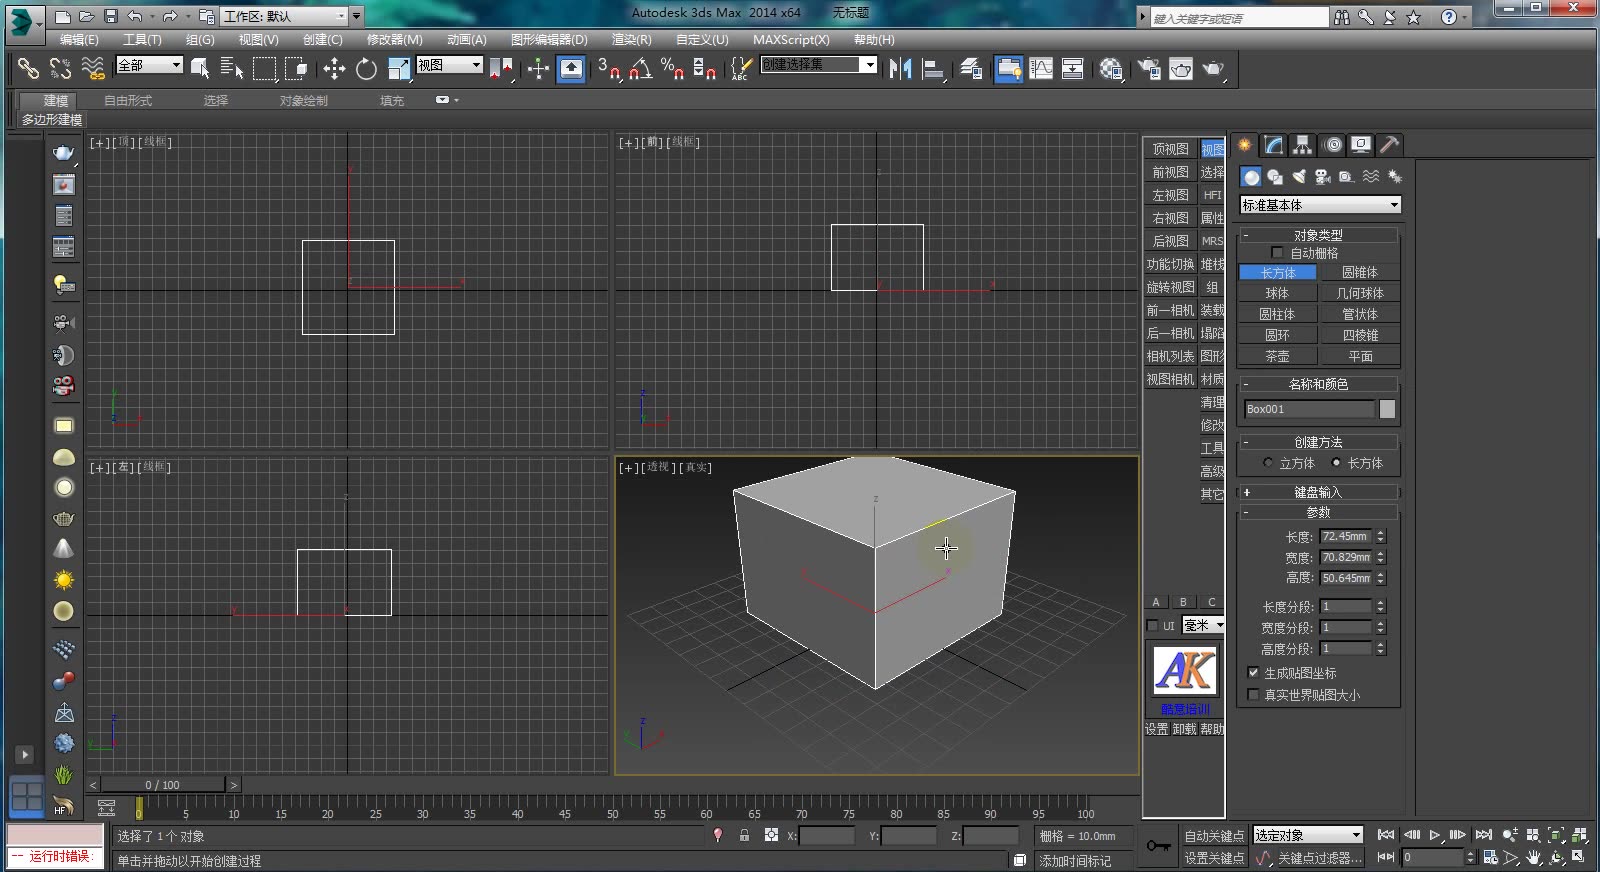Click the Pan View hand icon

pyautogui.click(x=1533, y=858)
